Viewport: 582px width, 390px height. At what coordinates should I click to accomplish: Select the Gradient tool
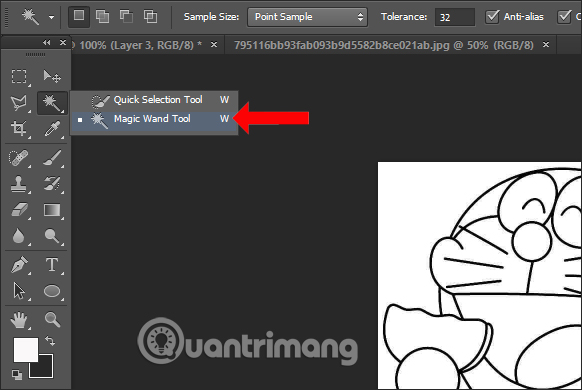(52, 210)
